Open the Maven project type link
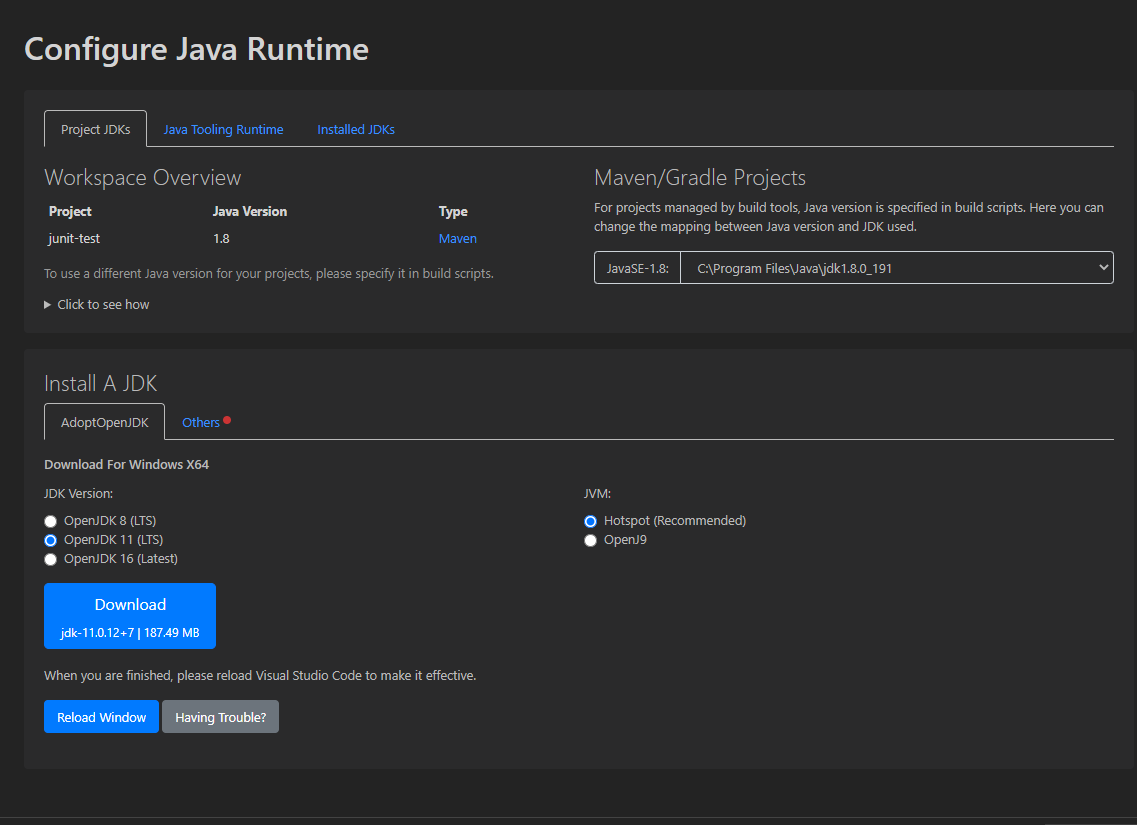Viewport: 1137px width, 825px height. pos(457,238)
